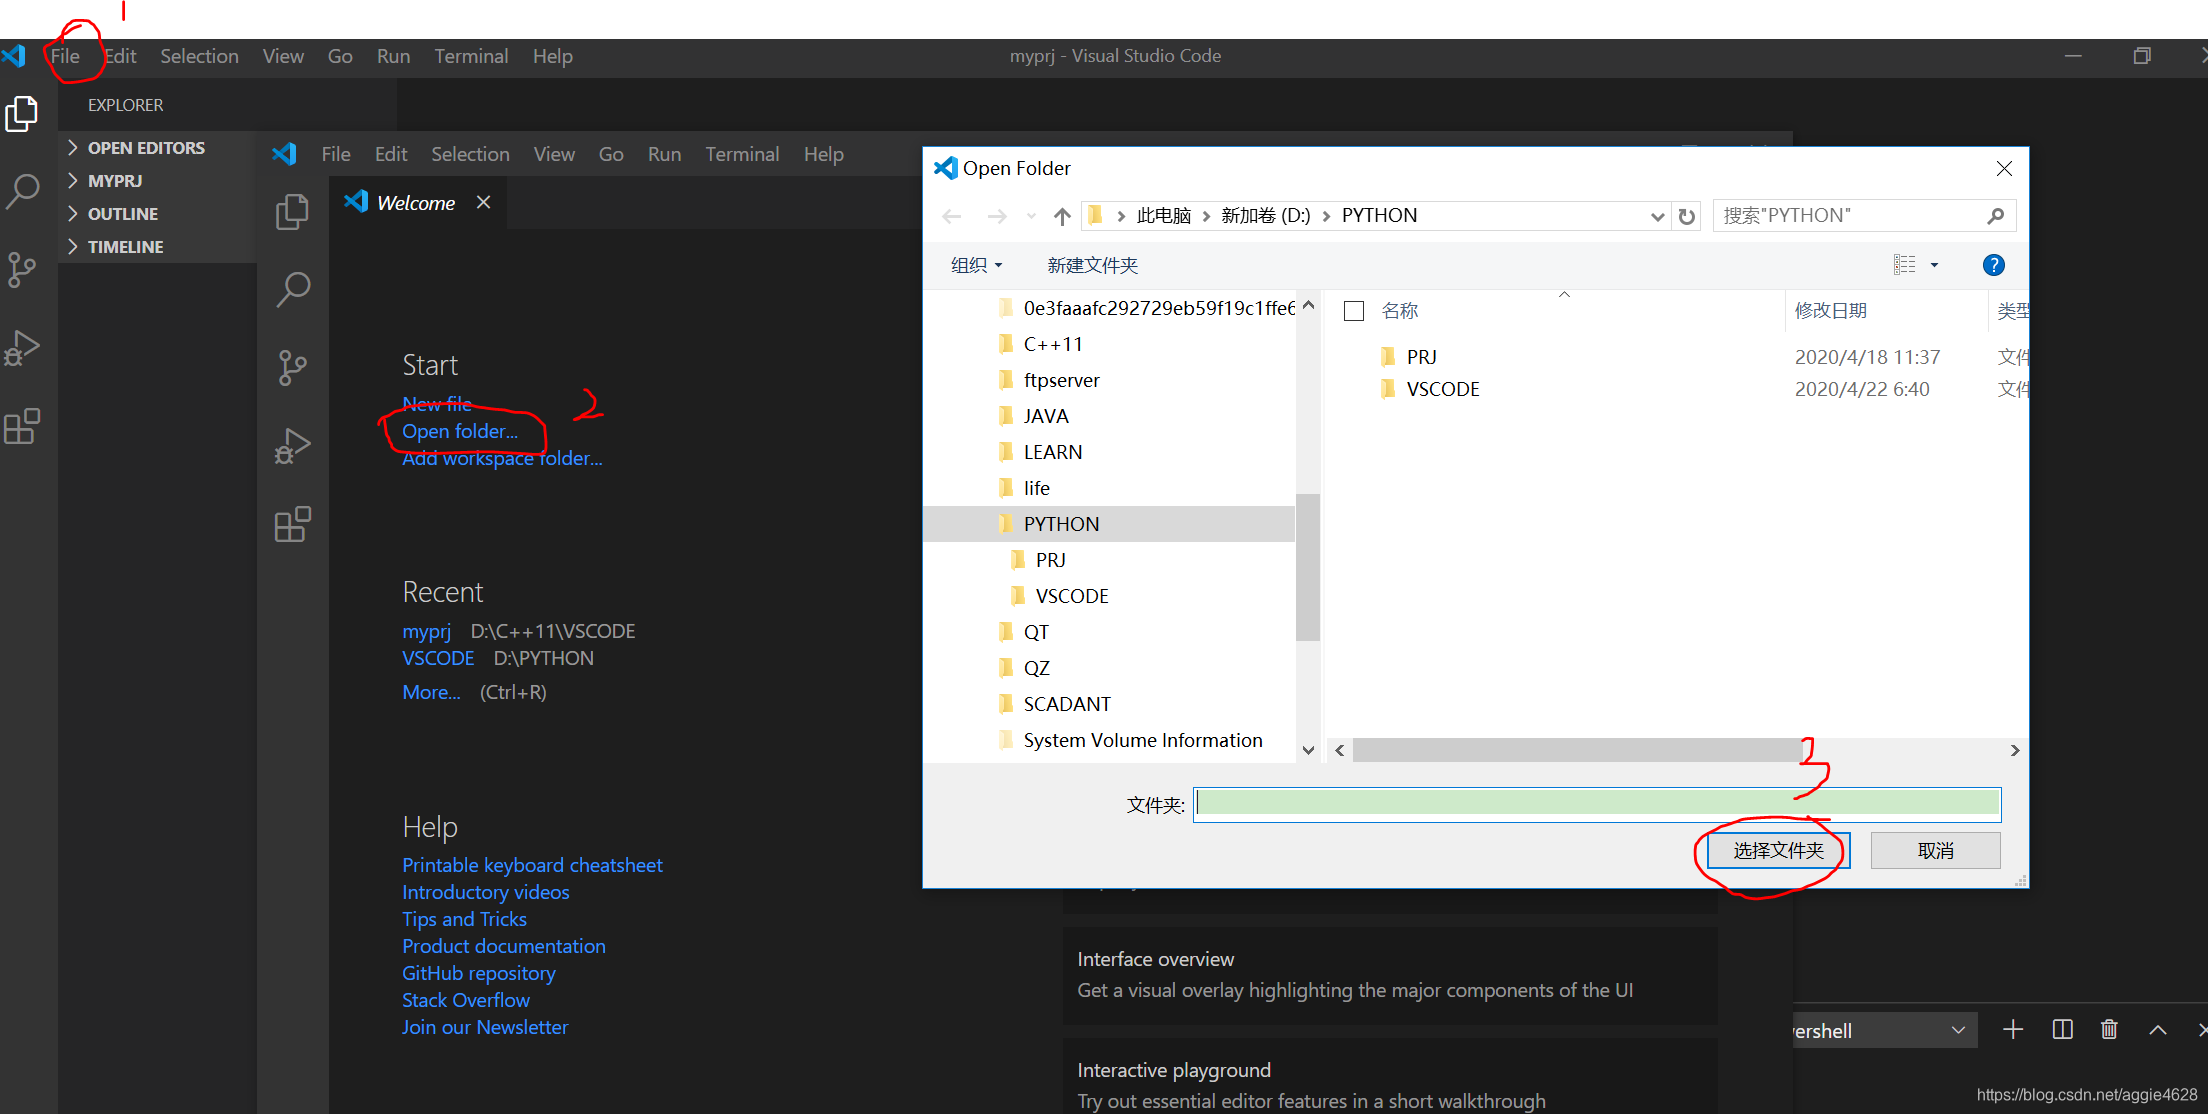The width and height of the screenshot is (2208, 1114).
Task: Open the File menu
Action: click(x=65, y=57)
